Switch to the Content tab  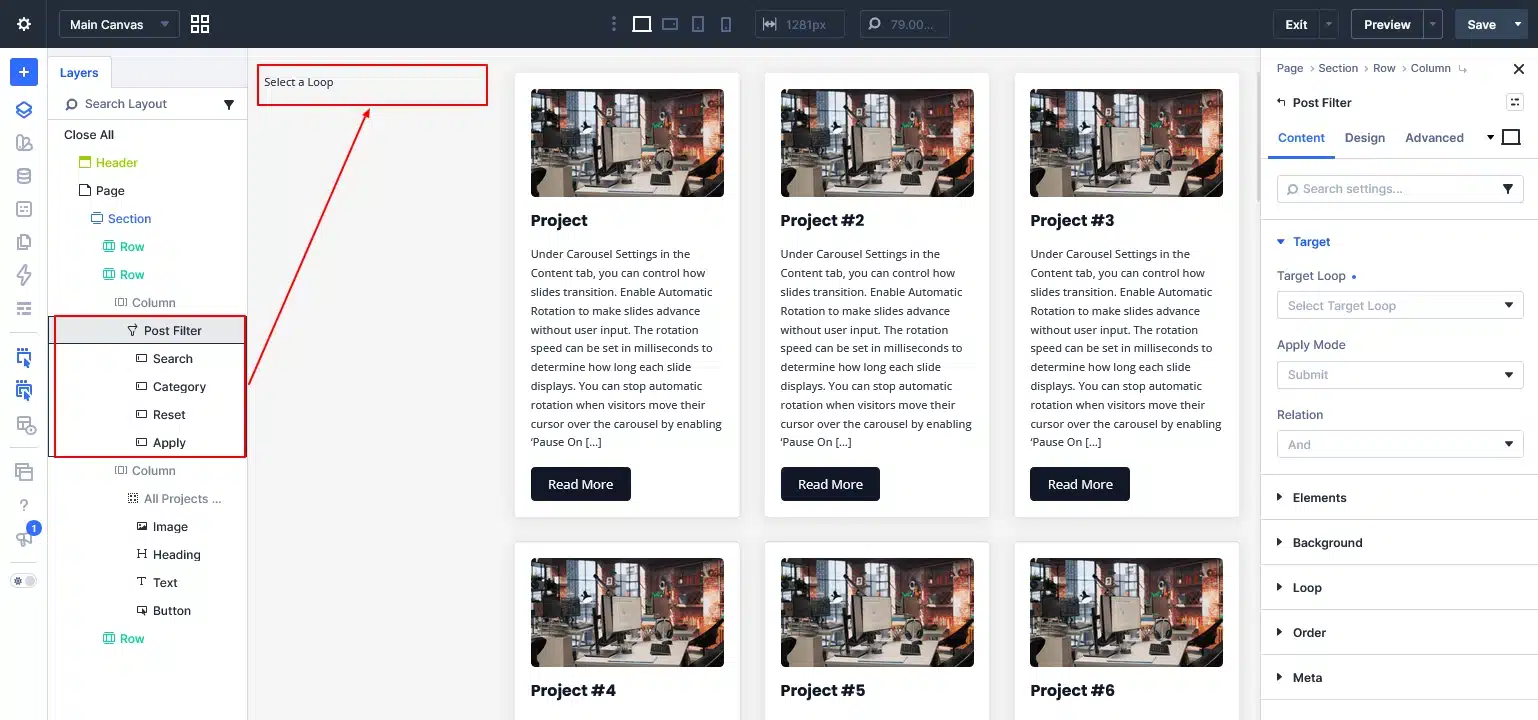(x=1301, y=138)
